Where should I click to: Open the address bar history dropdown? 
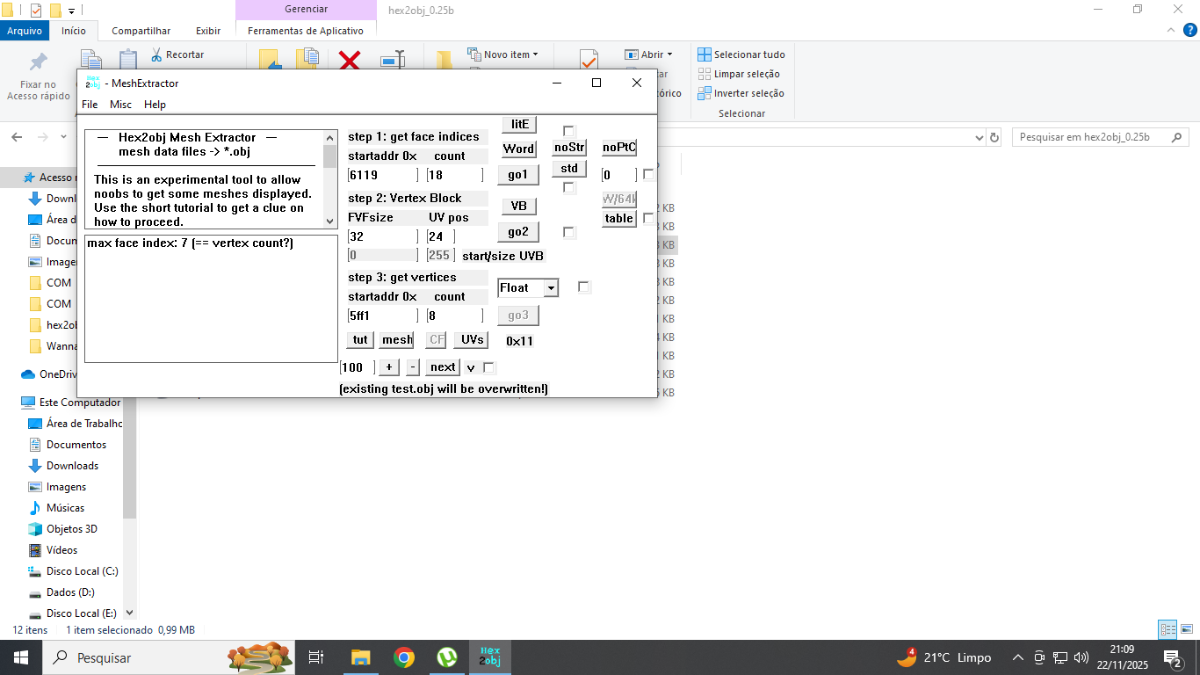(x=974, y=137)
